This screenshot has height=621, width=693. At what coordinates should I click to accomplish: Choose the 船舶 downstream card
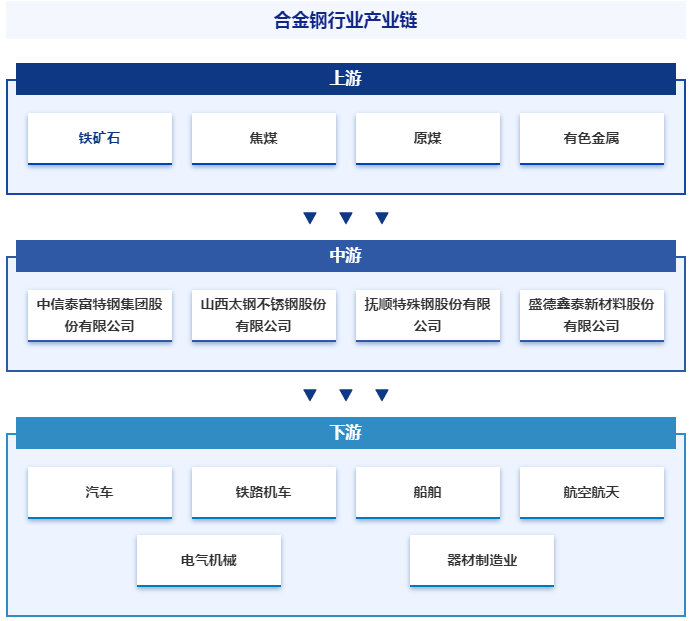[428, 492]
